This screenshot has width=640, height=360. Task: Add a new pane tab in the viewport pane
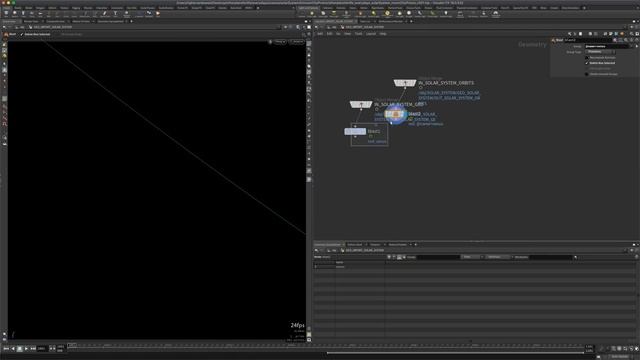coord(131,21)
